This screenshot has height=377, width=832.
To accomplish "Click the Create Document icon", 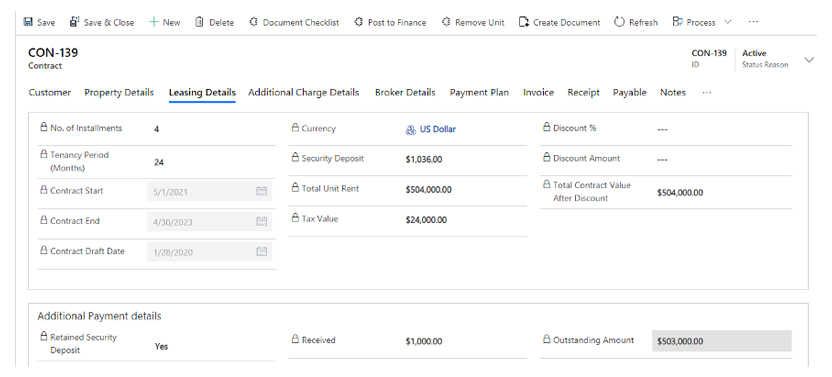I will point(524,22).
